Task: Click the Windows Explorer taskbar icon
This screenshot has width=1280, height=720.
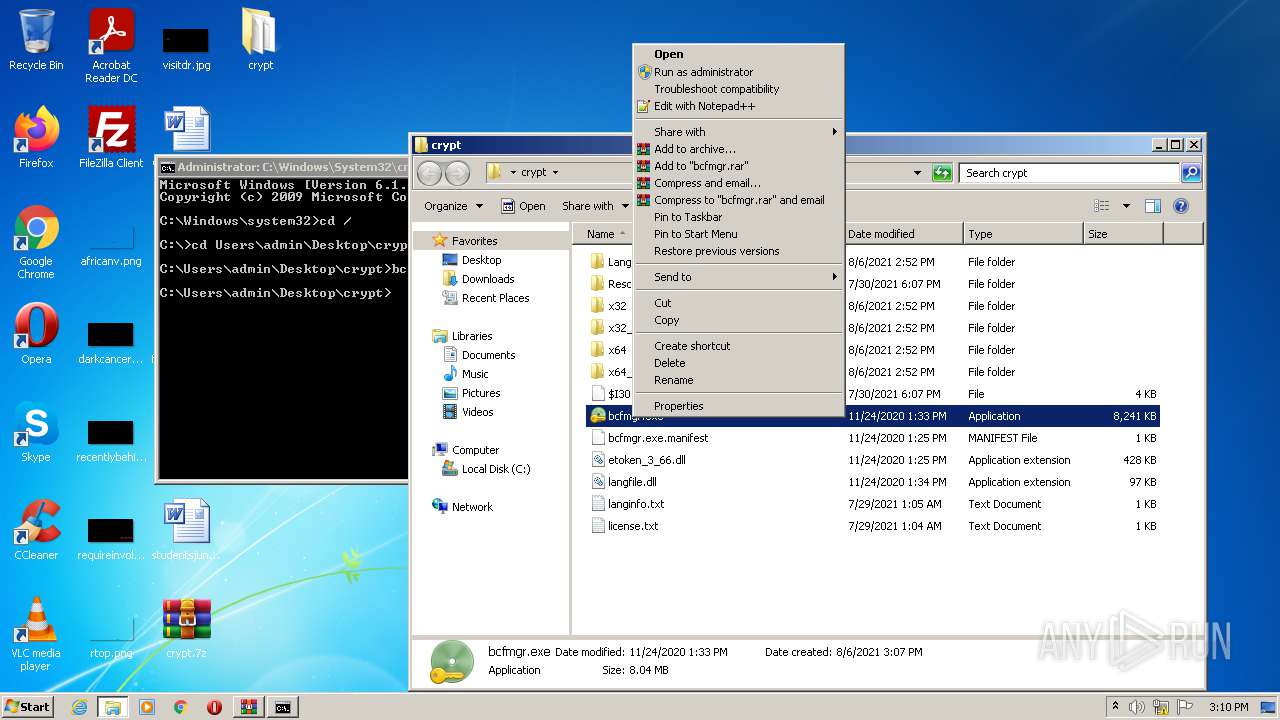Action: pyautogui.click(x=112, y=707)
